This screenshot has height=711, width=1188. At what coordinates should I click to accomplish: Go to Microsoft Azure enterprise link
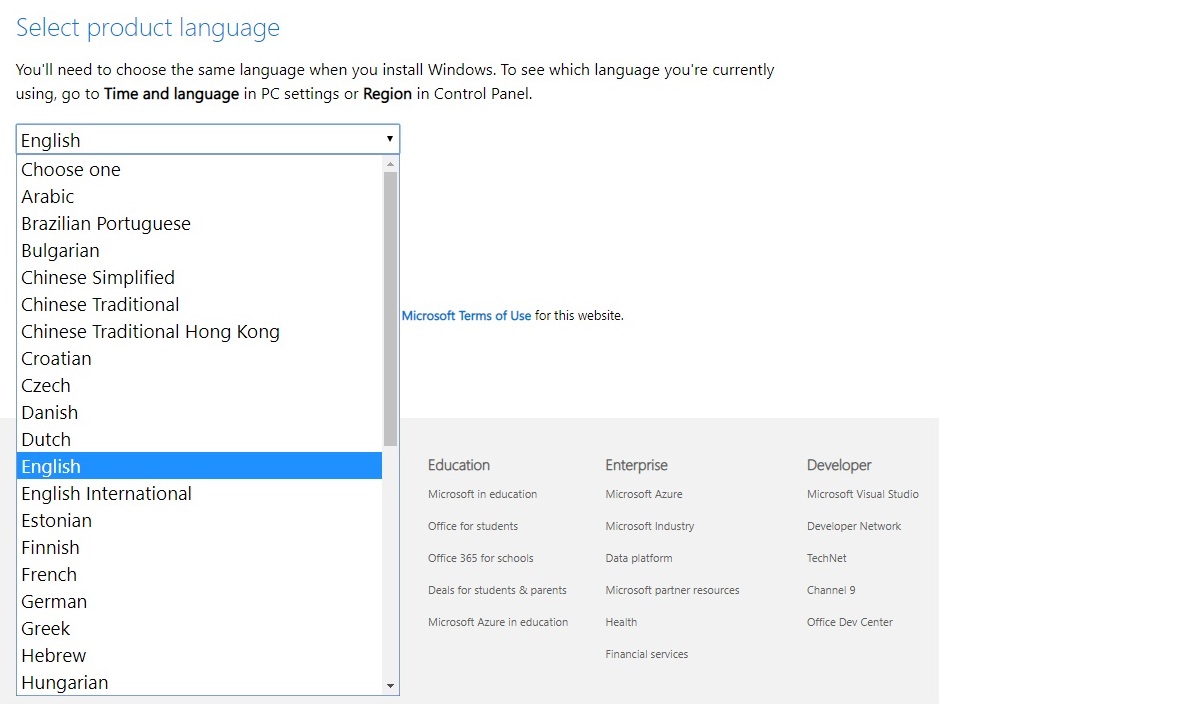[x=643, y=494]
